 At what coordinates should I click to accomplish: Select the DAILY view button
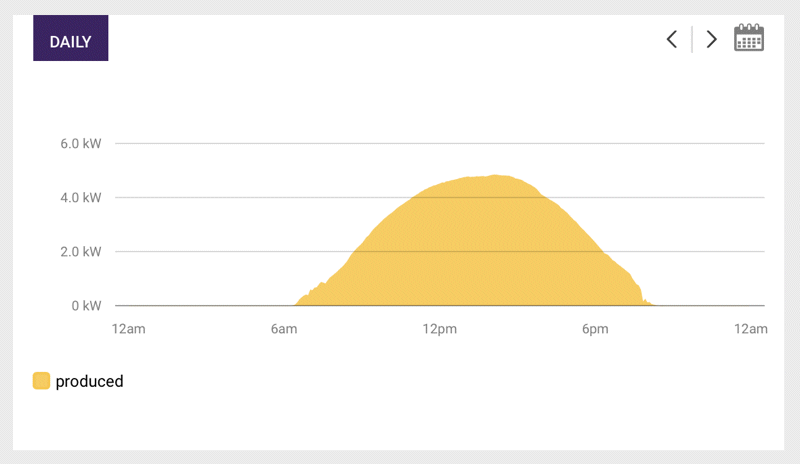tap(70, 38)
